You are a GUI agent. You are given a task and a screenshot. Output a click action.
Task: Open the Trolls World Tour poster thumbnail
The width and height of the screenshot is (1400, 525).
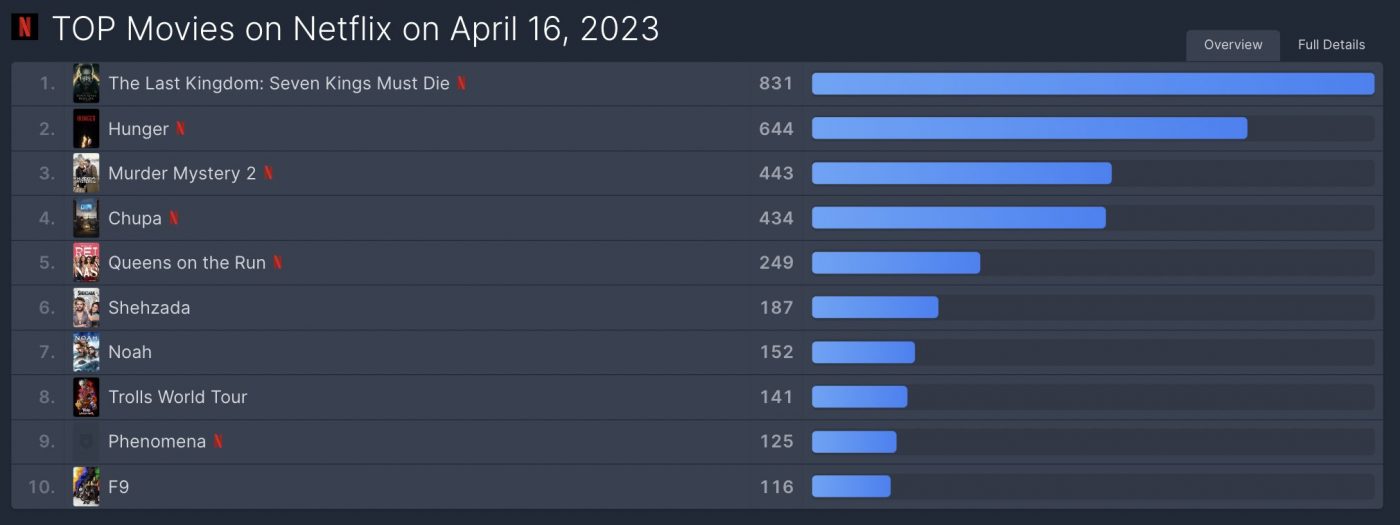(86, 397)
